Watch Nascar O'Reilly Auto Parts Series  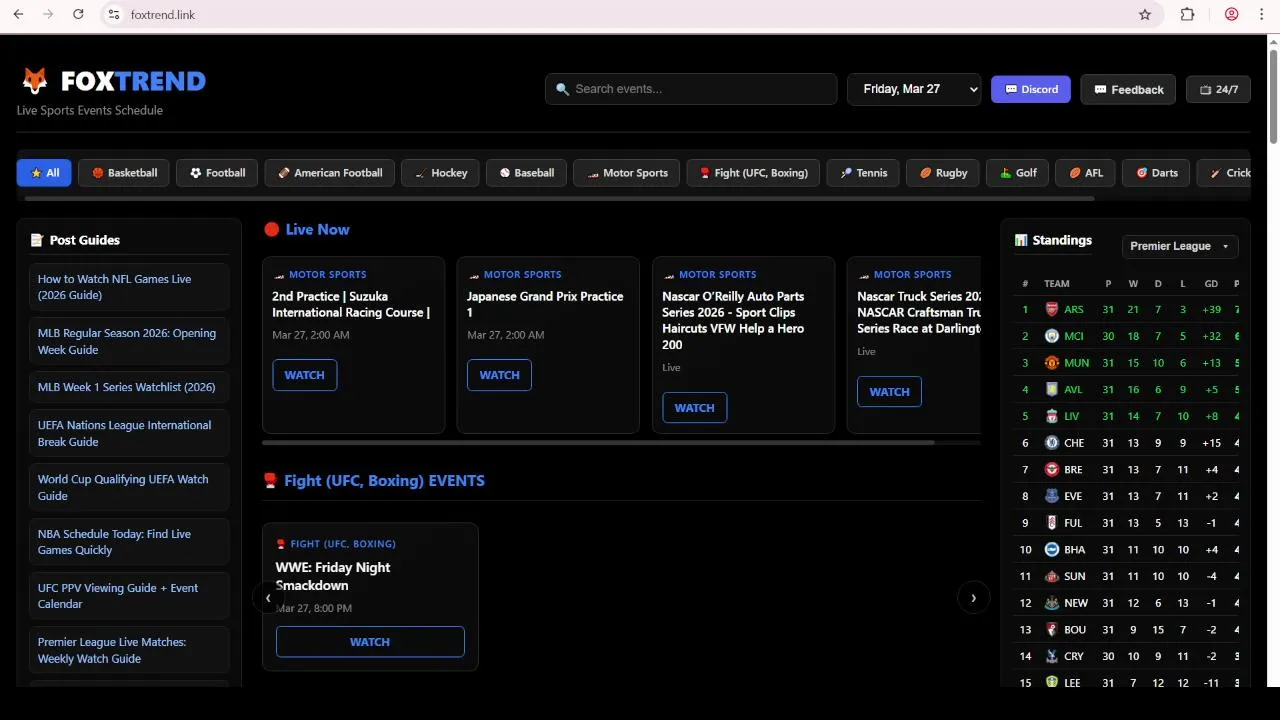(695, 408)
